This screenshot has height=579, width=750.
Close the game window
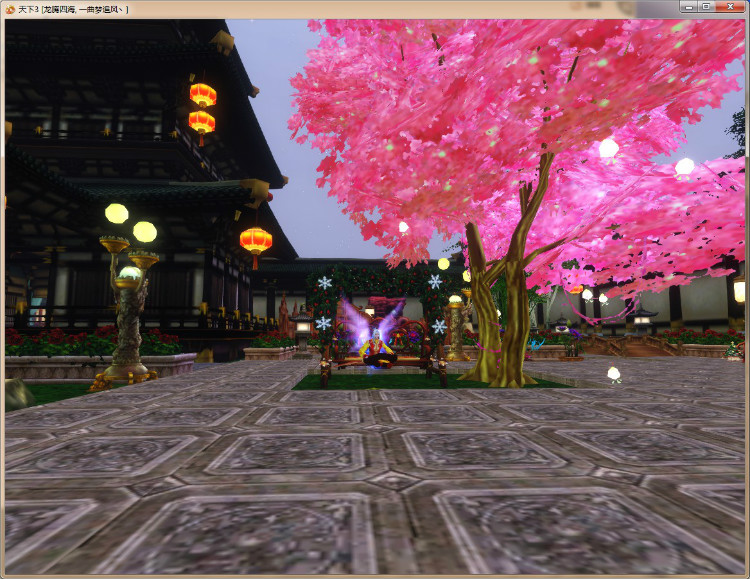click(x=729, y=6)
